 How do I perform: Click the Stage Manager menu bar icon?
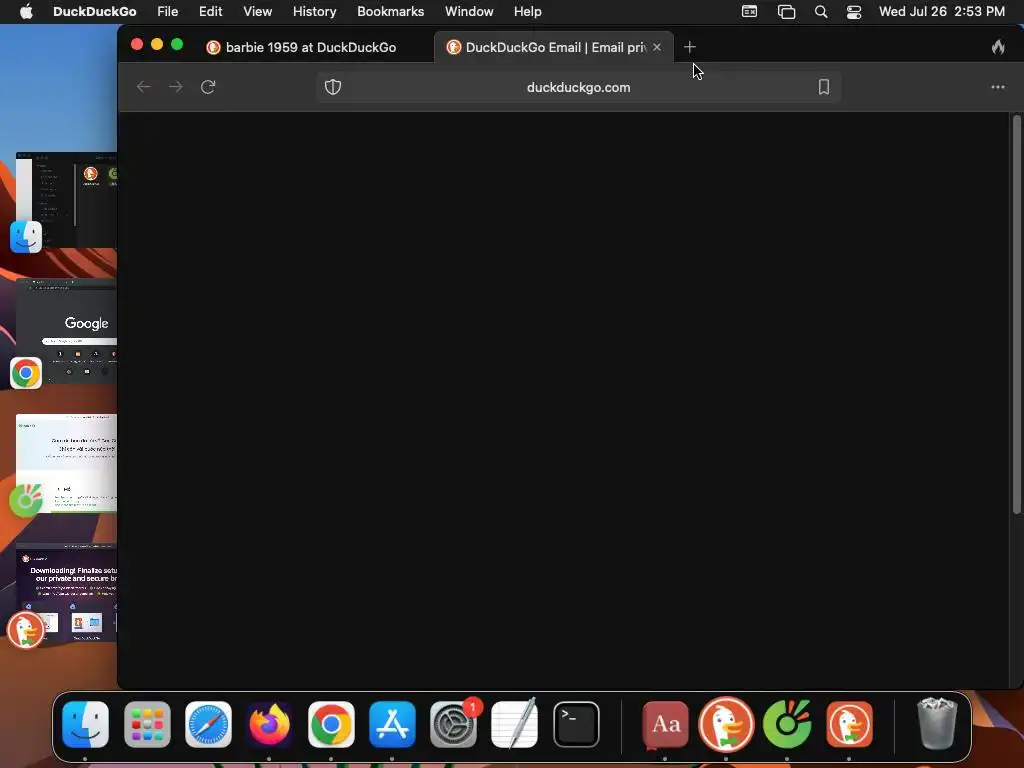[x=786, y=12]
